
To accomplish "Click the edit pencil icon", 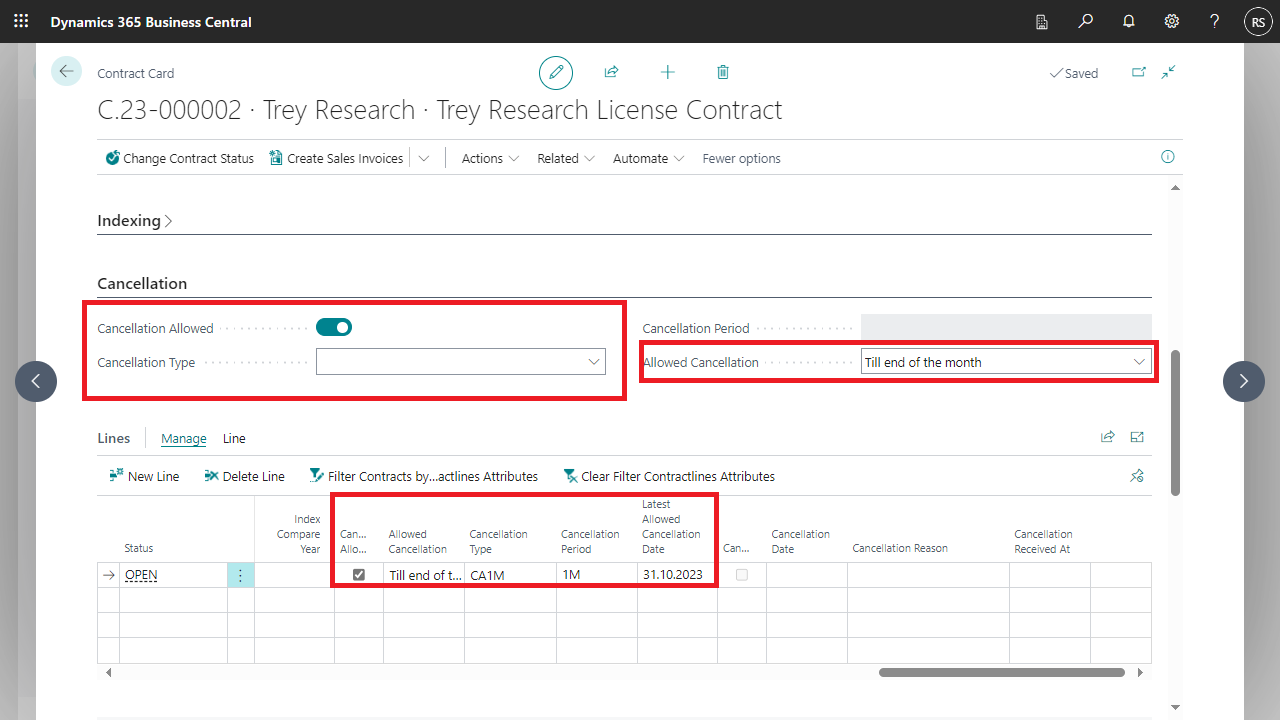I will (x=556, y=73).
